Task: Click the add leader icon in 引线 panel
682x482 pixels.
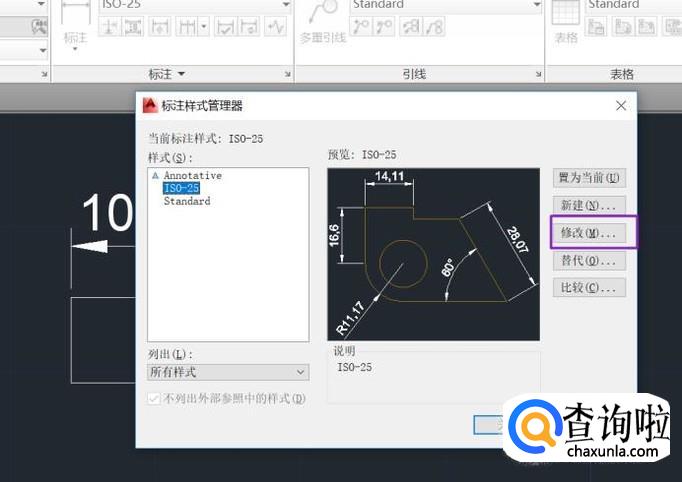Action: (x=361, y=27)
